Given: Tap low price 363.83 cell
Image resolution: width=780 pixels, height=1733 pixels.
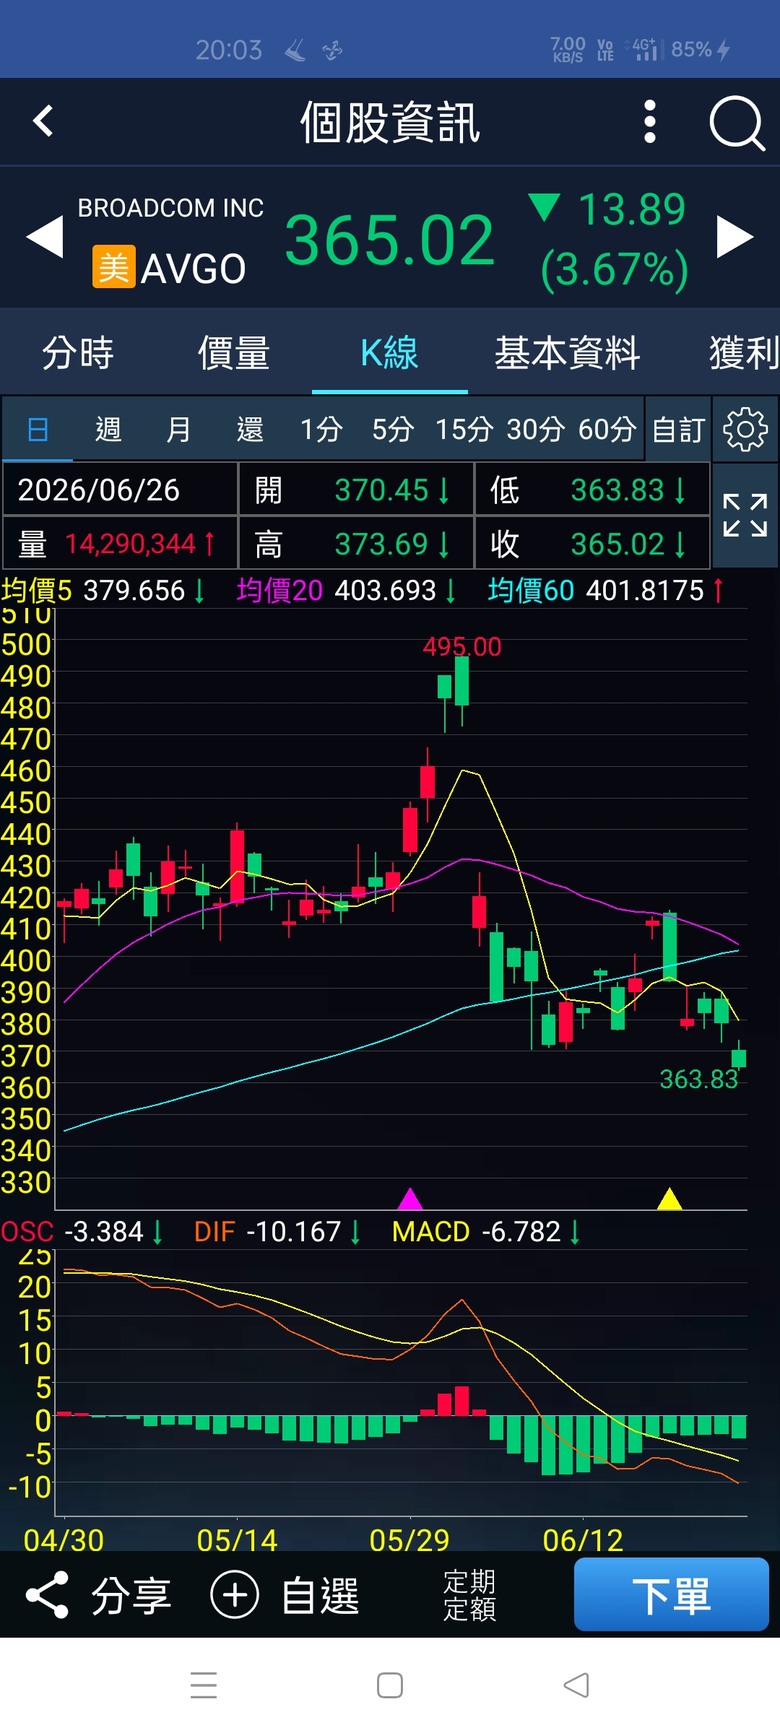Looking at the screenshot, I should point(592,490).
